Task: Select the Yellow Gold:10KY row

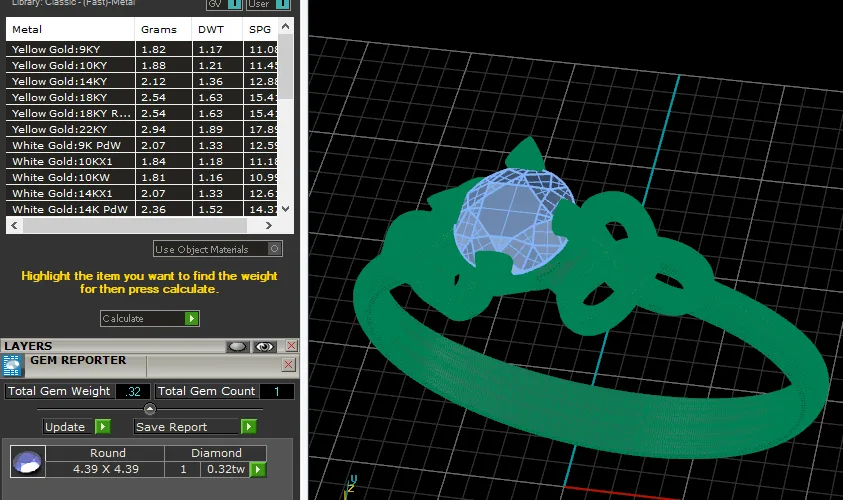Action: click(x=142, y=65)
